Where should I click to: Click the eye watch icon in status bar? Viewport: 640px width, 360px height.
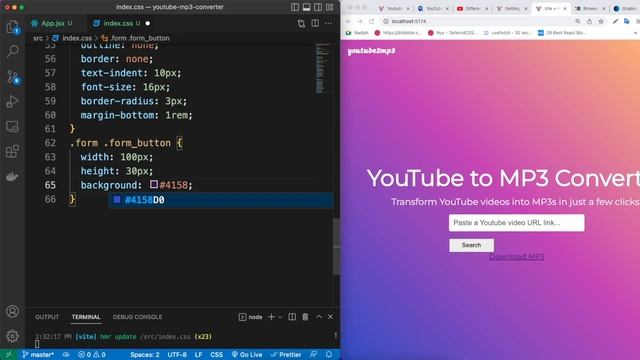[x=66, y=354]
